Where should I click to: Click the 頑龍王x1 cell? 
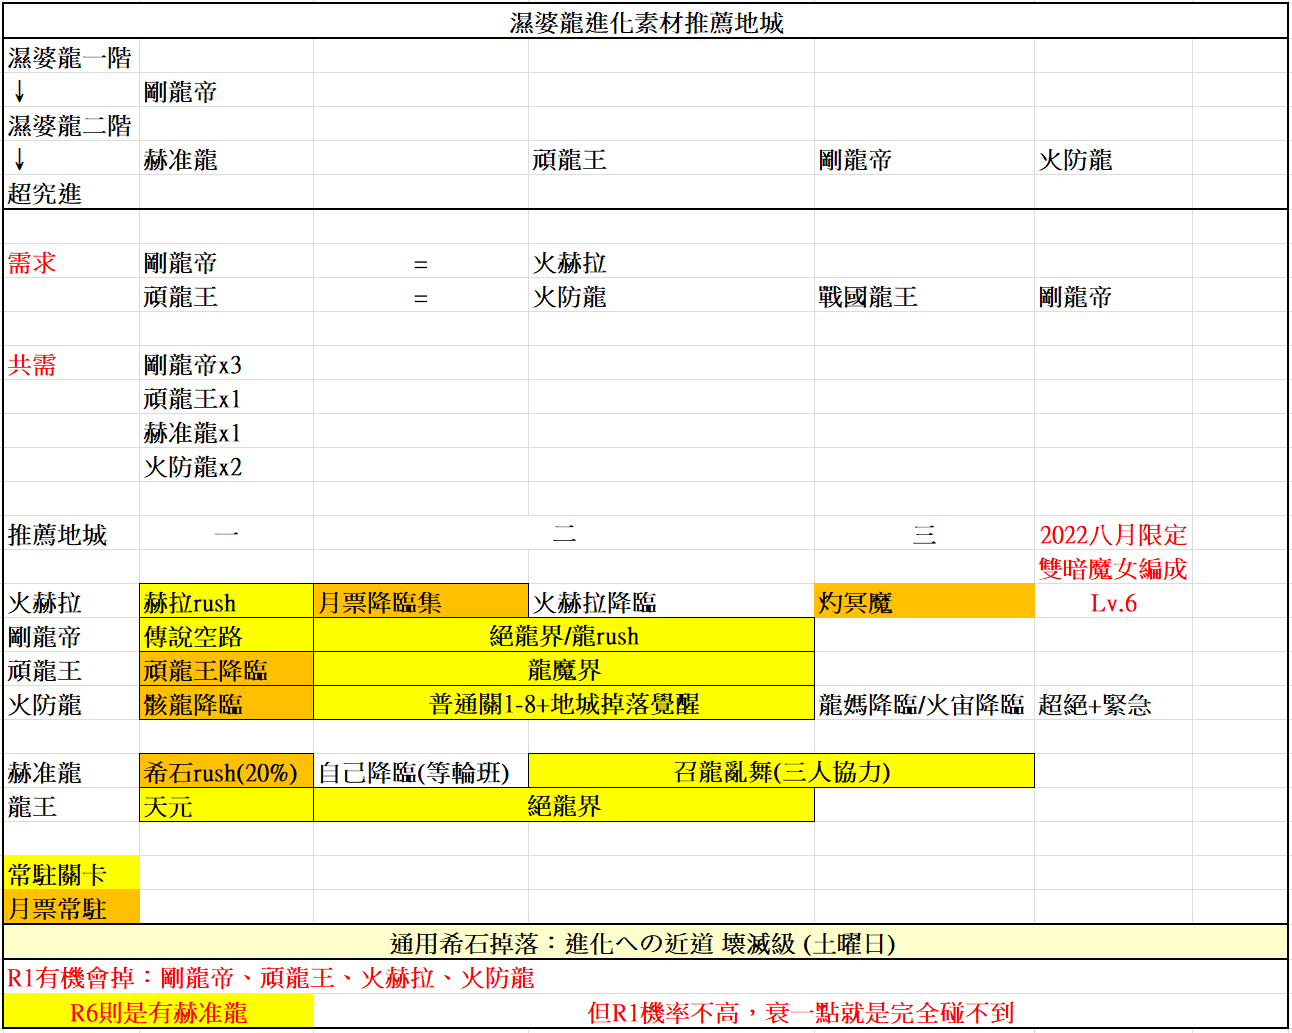tap(226, 398)
